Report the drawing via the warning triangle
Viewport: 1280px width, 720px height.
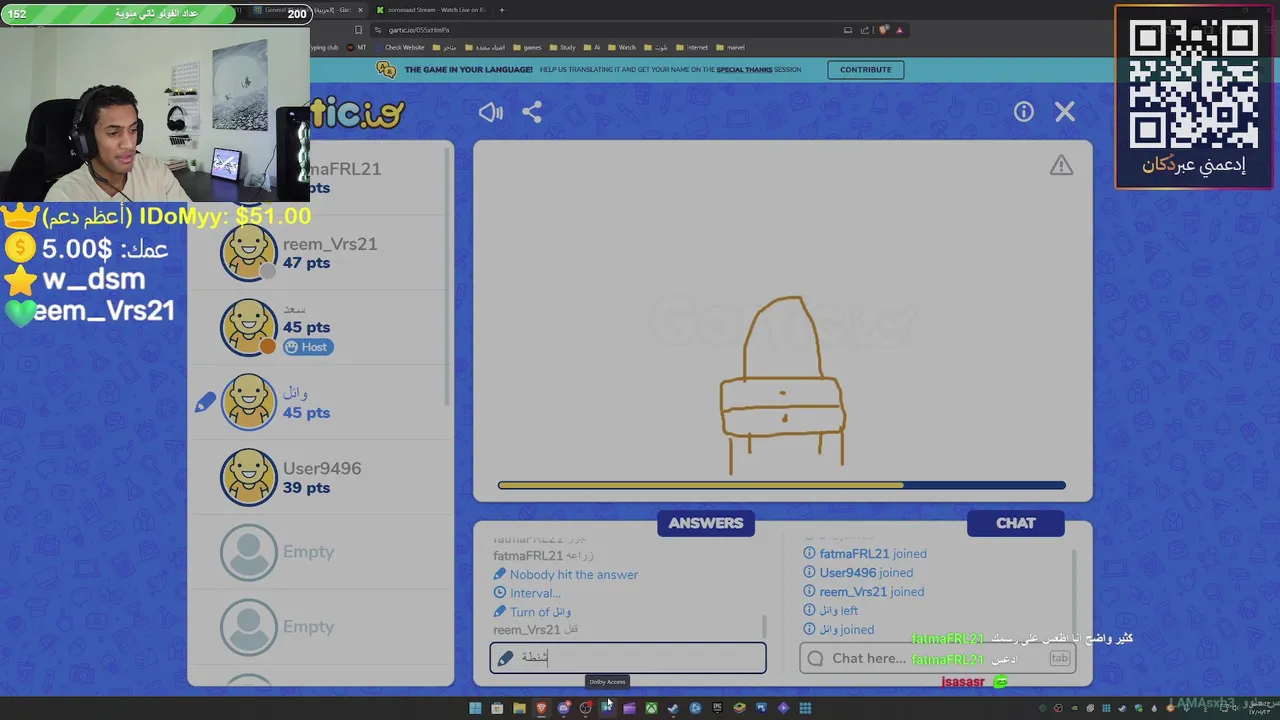pyautogui.click(x=1061, y=166)
